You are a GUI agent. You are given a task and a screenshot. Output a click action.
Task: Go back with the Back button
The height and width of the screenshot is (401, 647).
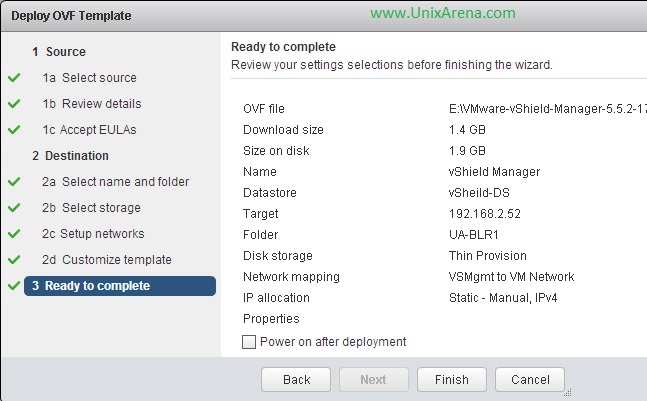pyautogui.click(x=296, y=380)
